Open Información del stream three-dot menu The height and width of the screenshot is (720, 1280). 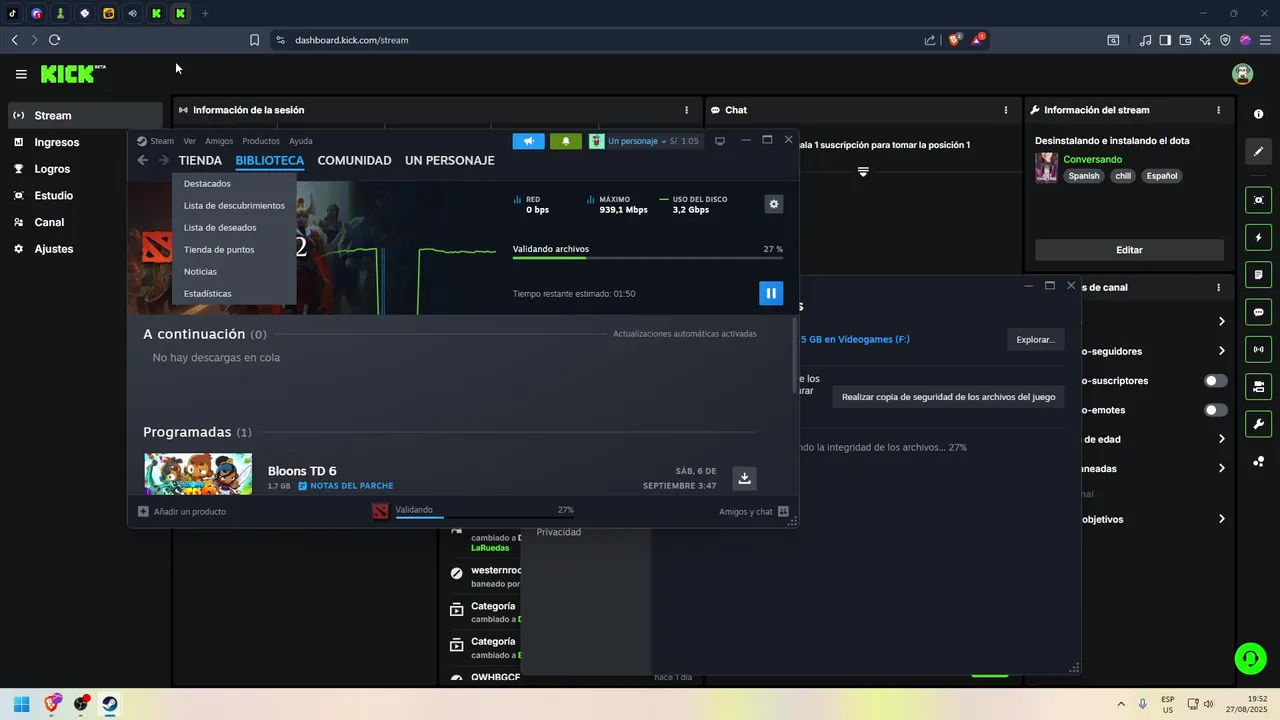(1218, 110)
